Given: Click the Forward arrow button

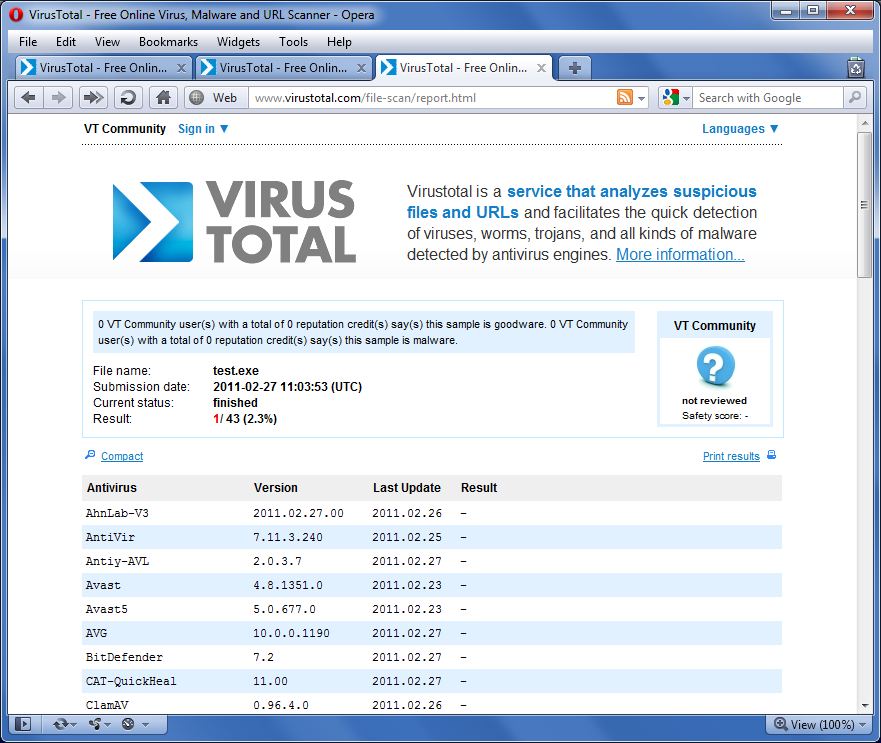Looking at the screenshot, I should [58, 98].
